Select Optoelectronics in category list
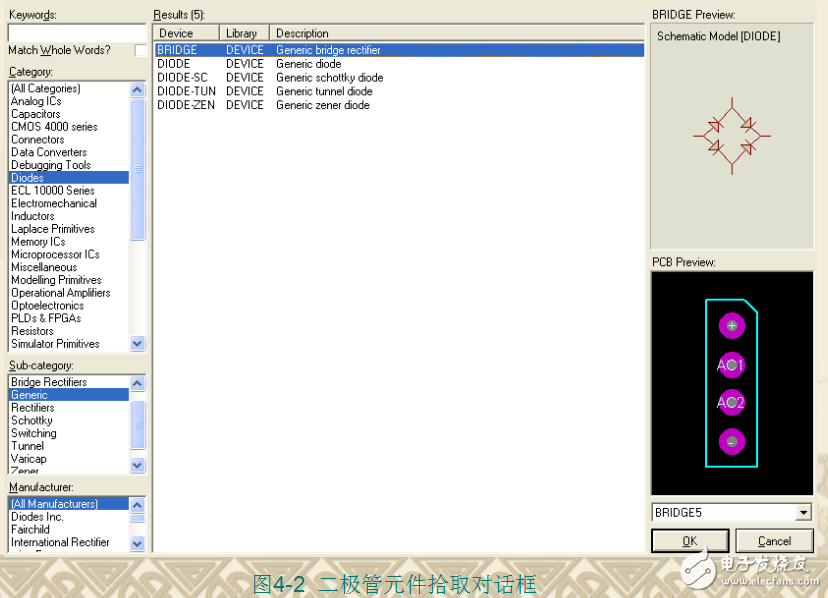Image resolution: width=828 pixels, height=598 pixels. click(47, 306)
